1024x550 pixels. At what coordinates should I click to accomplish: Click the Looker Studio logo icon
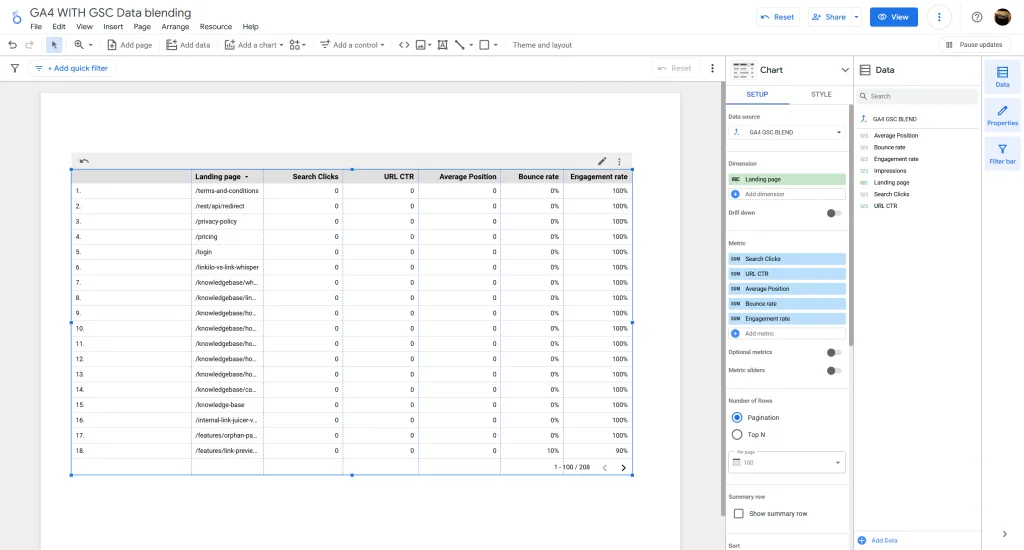16,18
